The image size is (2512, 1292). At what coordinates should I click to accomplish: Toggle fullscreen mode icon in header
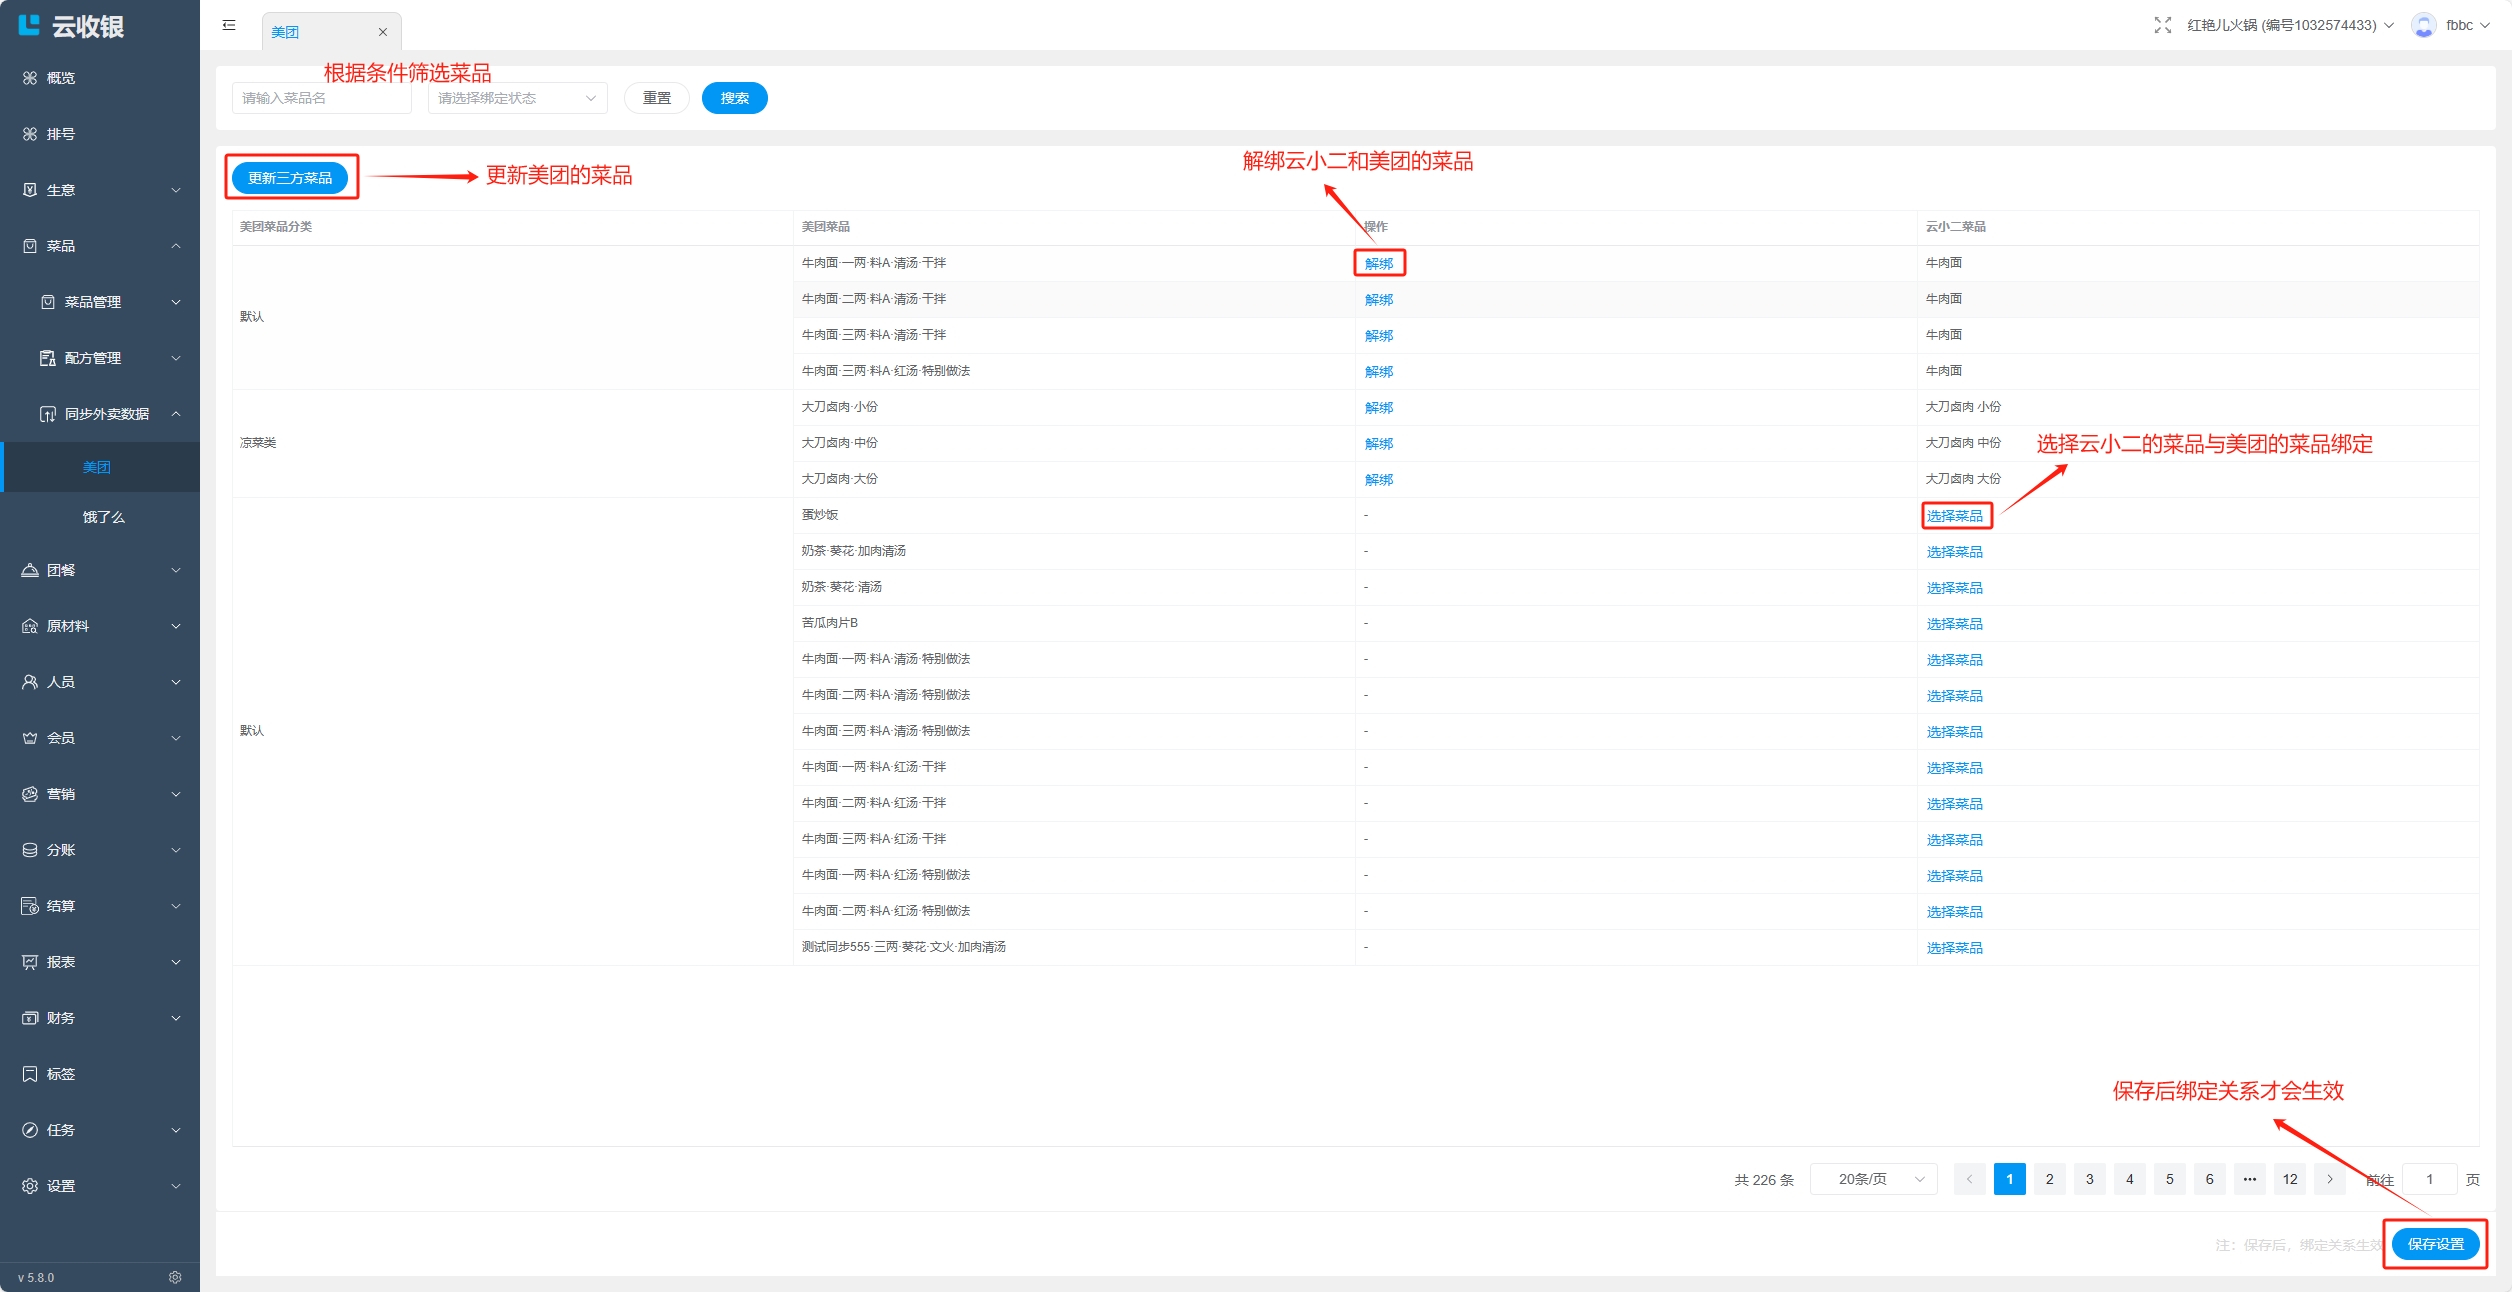tap(2162, 25)
